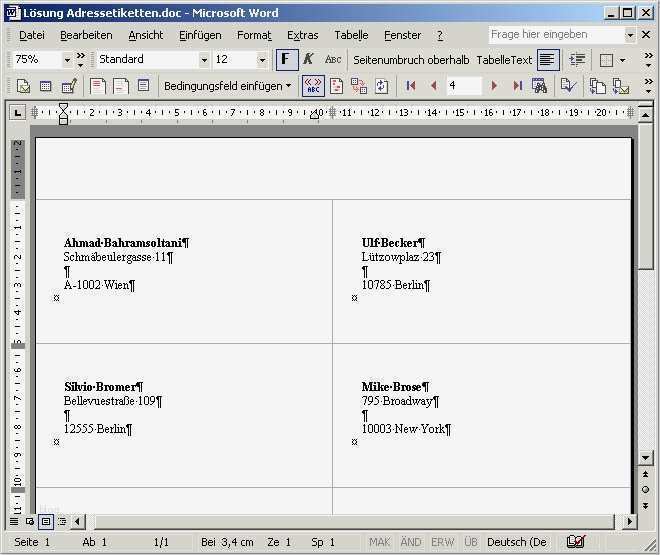The height and width of the screenshot is (555, 660).
Task: Jump to previous page with the double-up arrows
Action: (645, 474)
